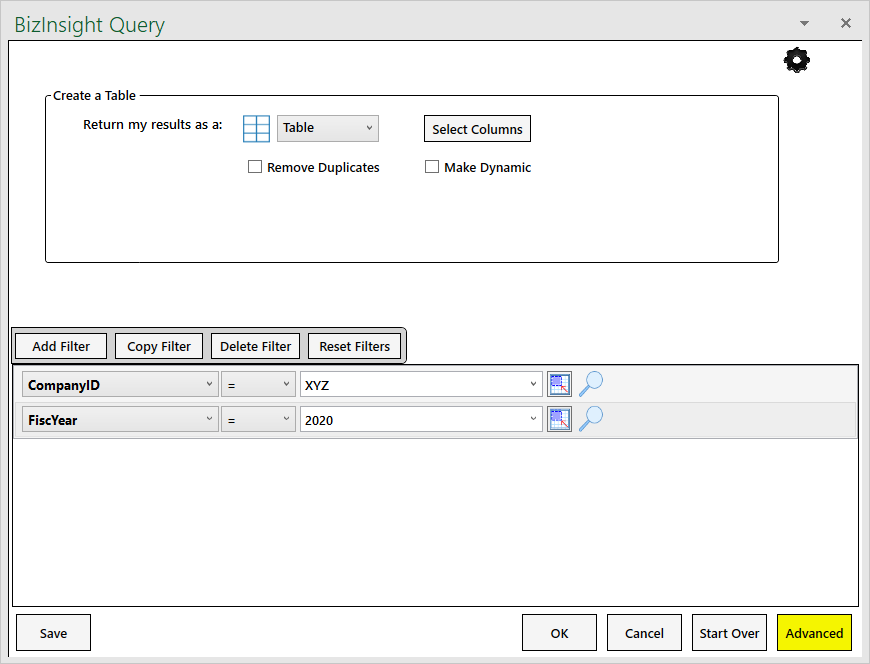Image resolution: width=870 pixels, height=664 pixels.
Task: Click Reset Filters
Action: (x=355, y=346)
